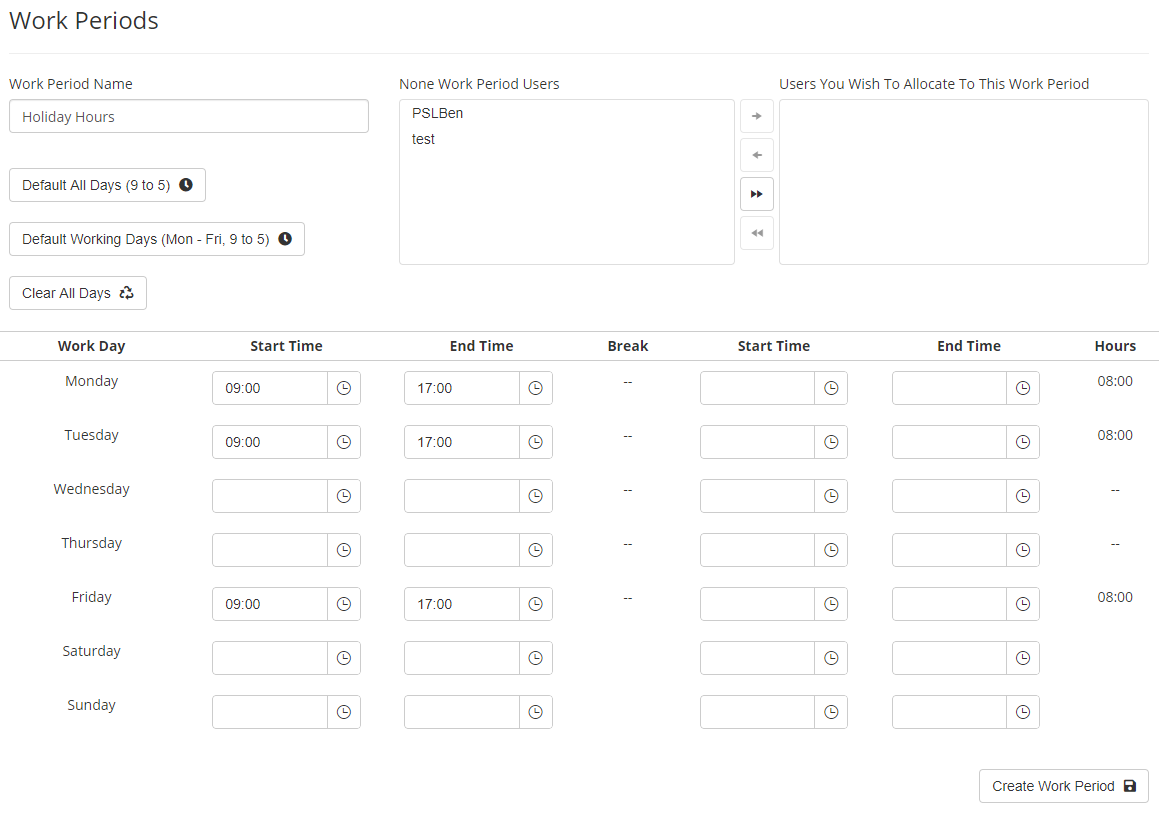Viewport: 1159px width, 814px height.
Task: Select test user in None Work Period Users
Action: coord(424,139)
